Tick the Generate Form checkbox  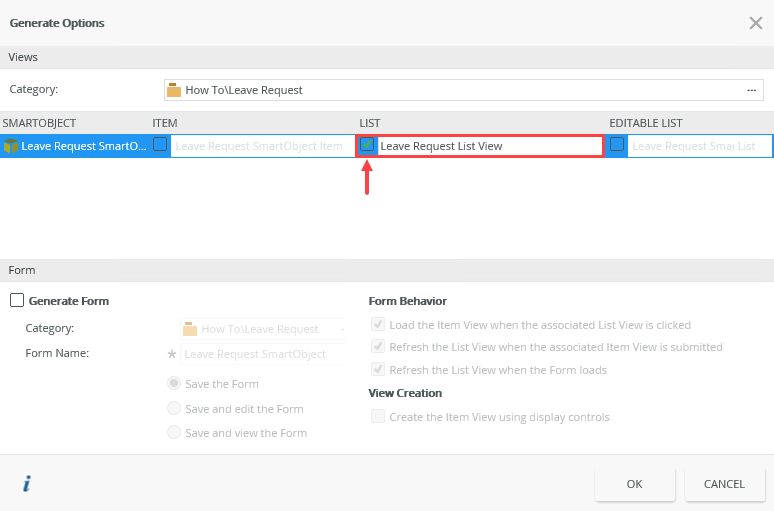[17, 300]
